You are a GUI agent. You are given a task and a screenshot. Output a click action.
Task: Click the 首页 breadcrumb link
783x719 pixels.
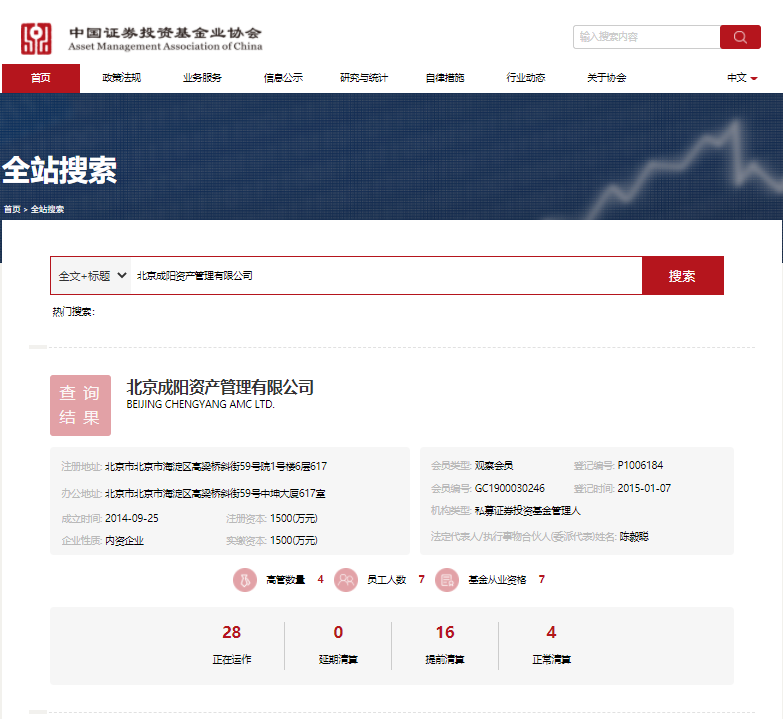12,209
